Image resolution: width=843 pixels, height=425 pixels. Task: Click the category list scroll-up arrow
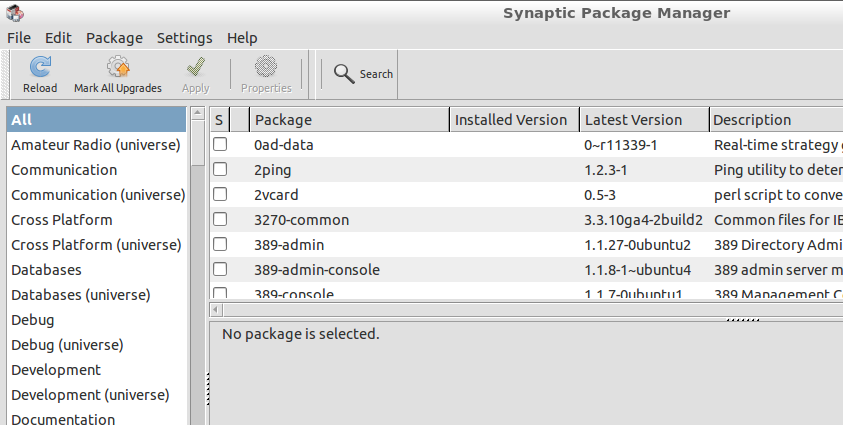click(198, 113)
